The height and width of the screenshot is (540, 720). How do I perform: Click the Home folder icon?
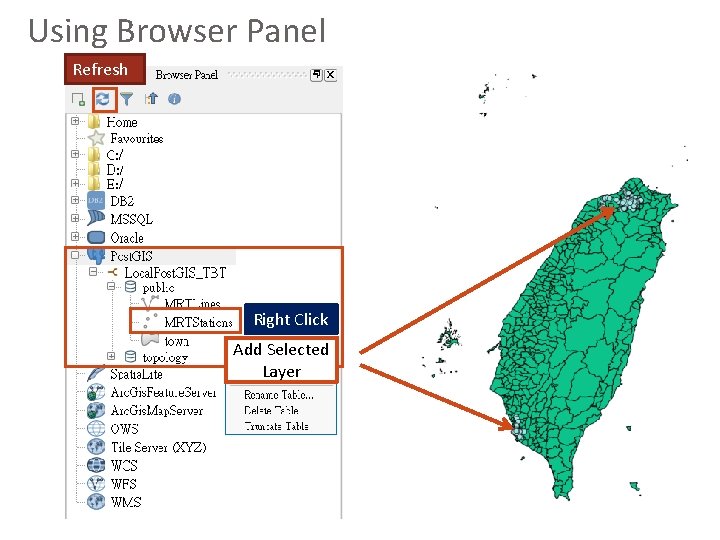(x=94, y=122)
